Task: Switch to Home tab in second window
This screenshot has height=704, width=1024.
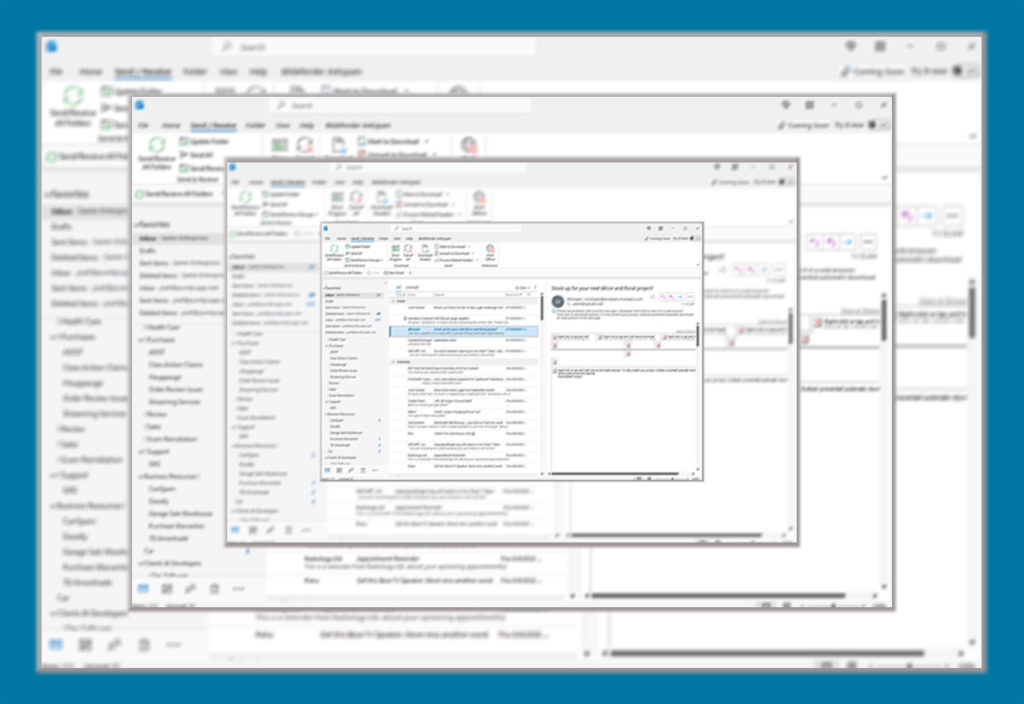Action: (171, 125)
